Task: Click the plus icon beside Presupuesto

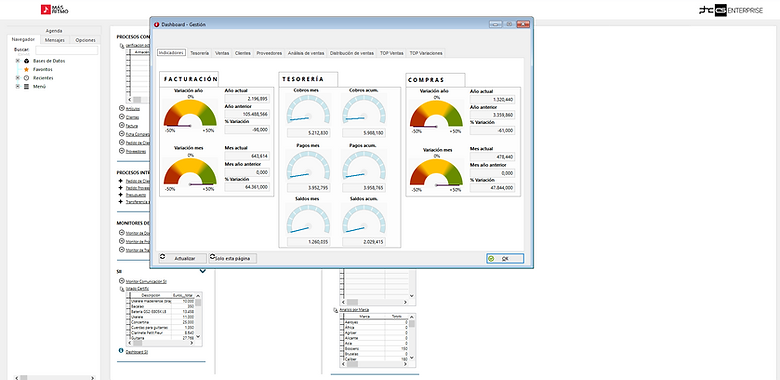Action: tap(121, 195)
